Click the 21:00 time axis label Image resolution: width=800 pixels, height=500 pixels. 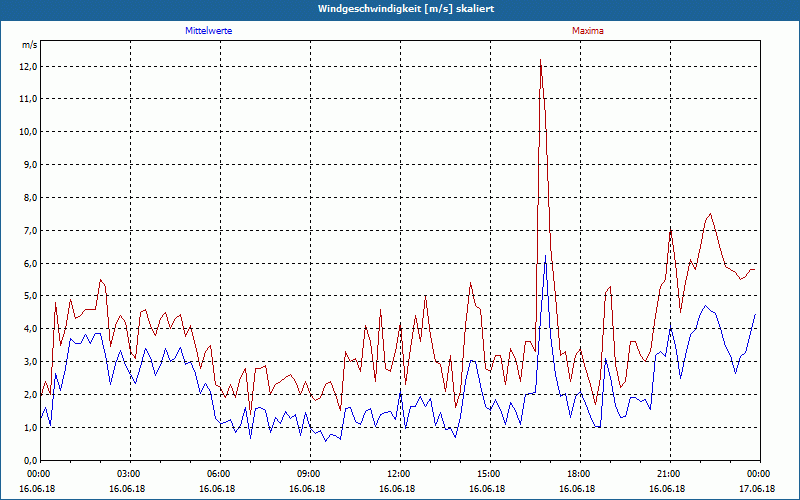(x=670, y=474)
